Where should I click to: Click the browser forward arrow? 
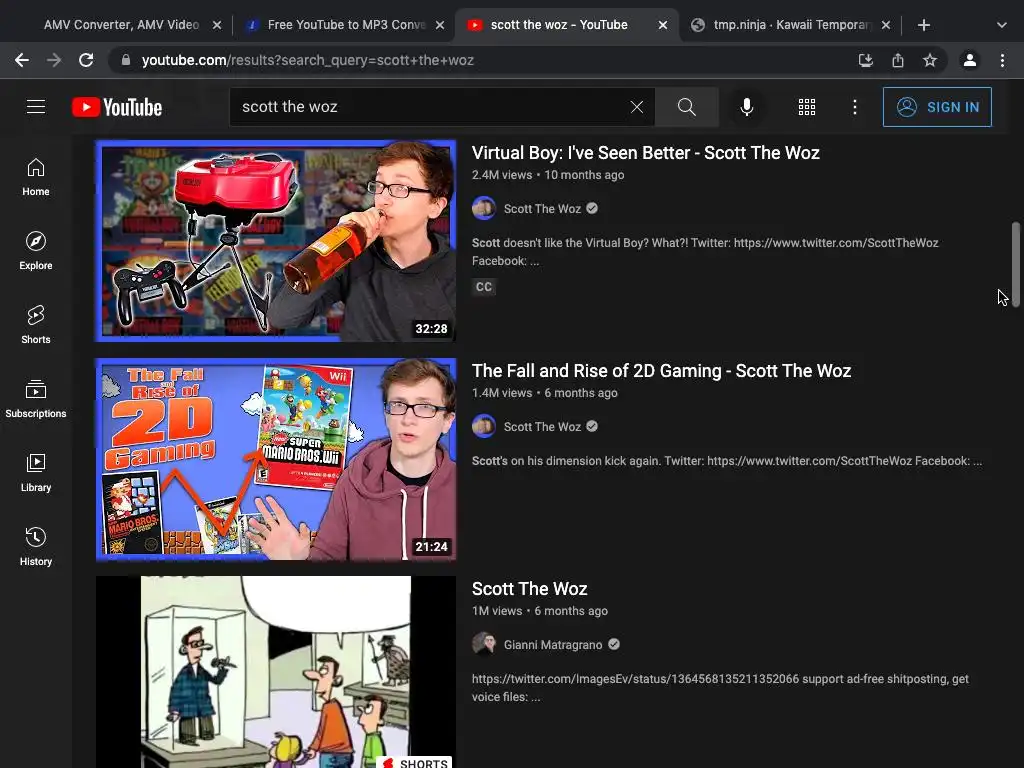(54, 60)
